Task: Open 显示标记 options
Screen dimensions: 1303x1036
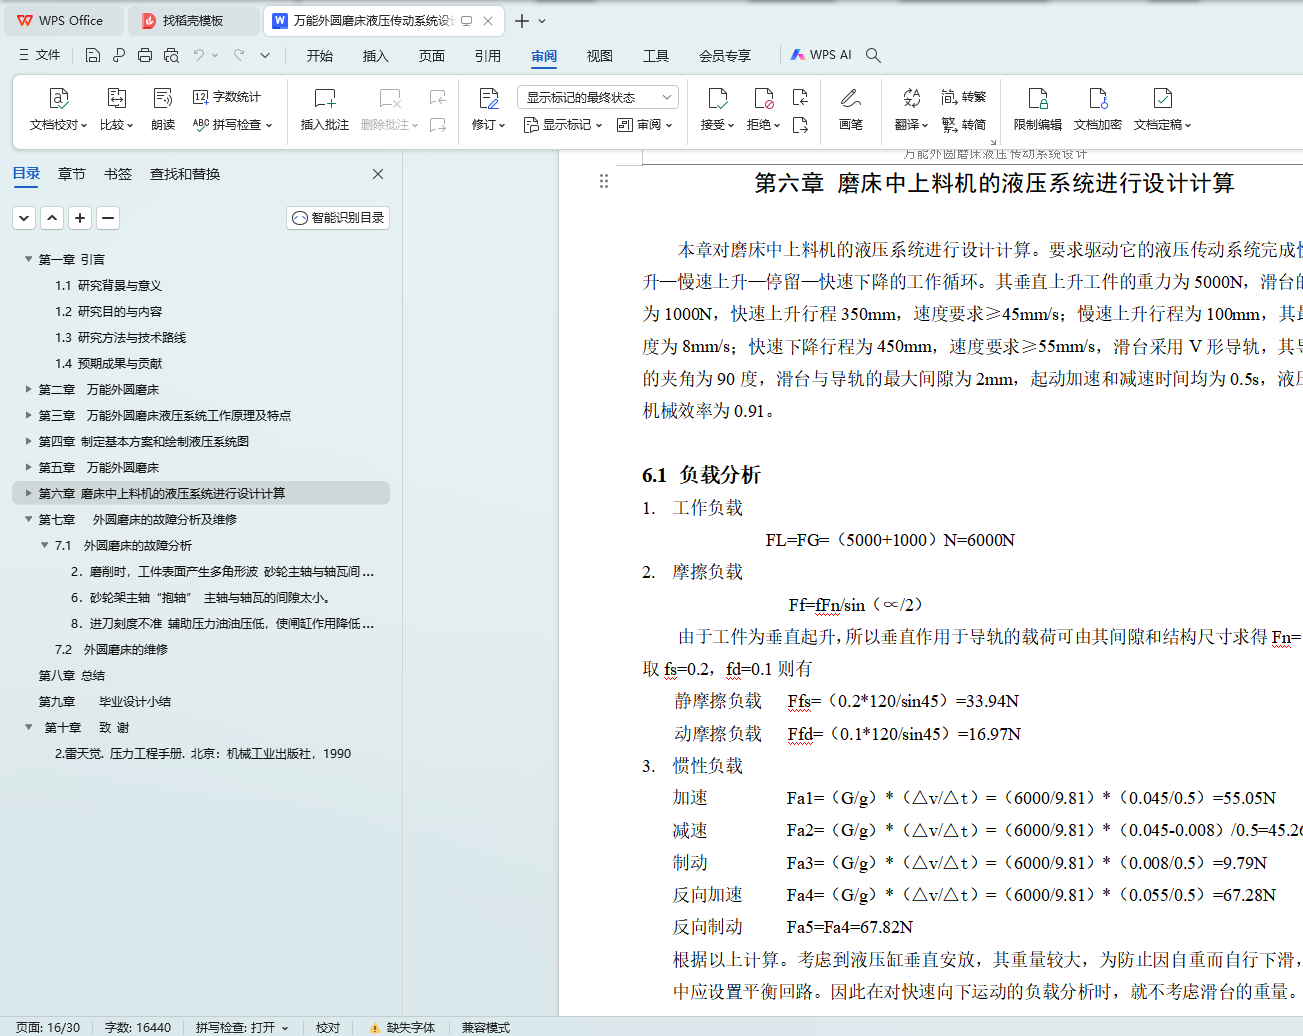Action: [563, 125]
